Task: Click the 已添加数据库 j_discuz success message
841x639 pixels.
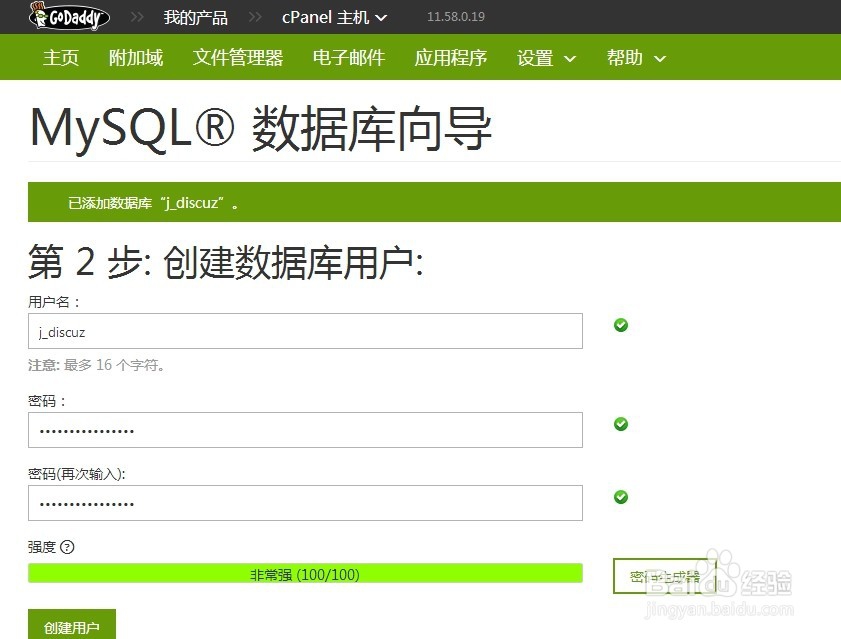Action: click(153, 203)
